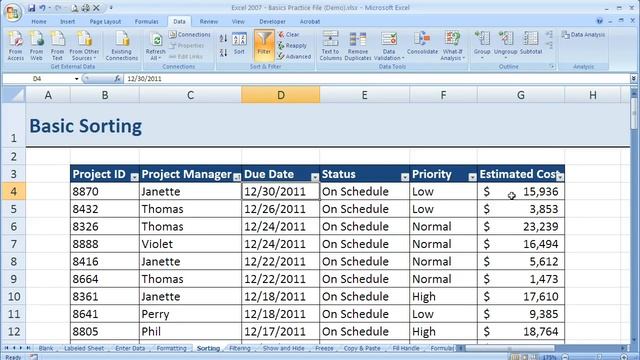This screenshot has height=360, width=640.
Task: Open the Help question mark icon
Action: coord(599,21)
